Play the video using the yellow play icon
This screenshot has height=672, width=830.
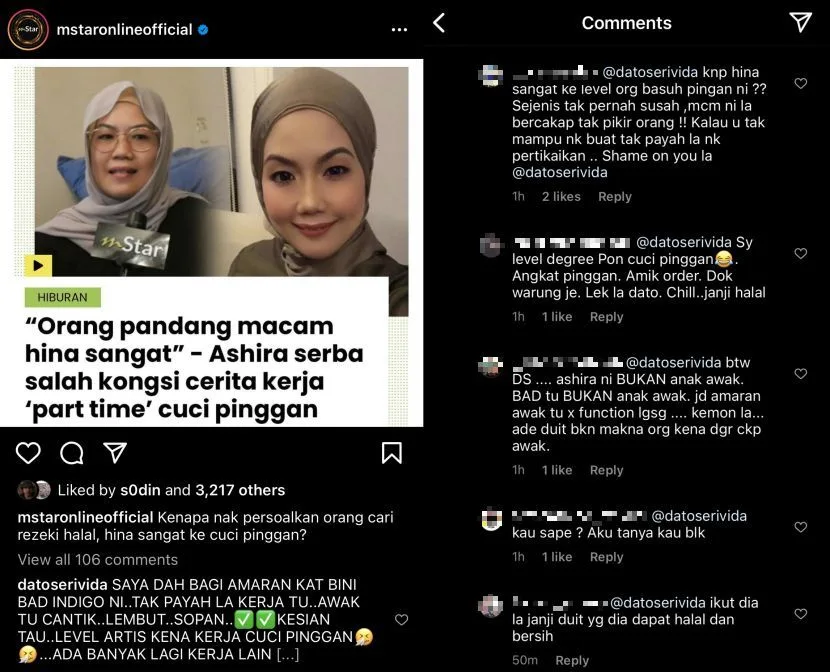tap(38, 266)
